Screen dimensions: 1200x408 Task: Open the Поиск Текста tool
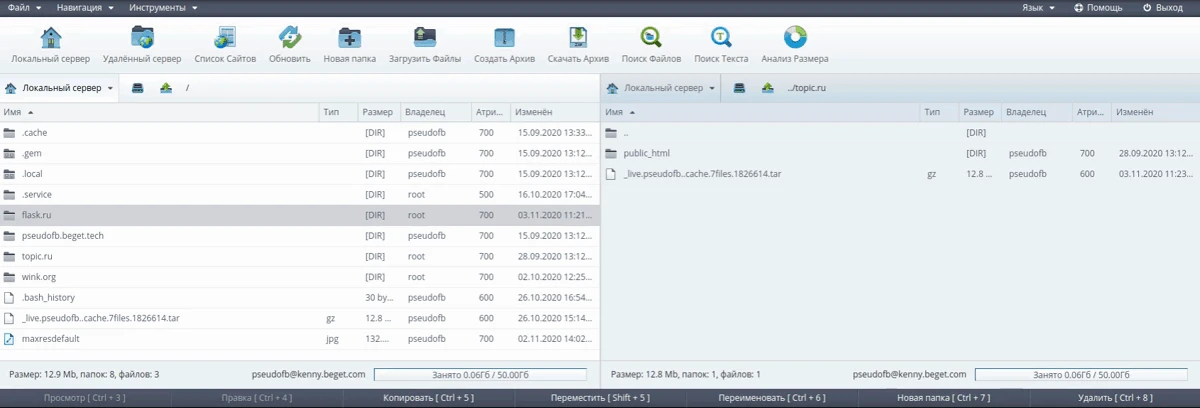click(721, 38)
